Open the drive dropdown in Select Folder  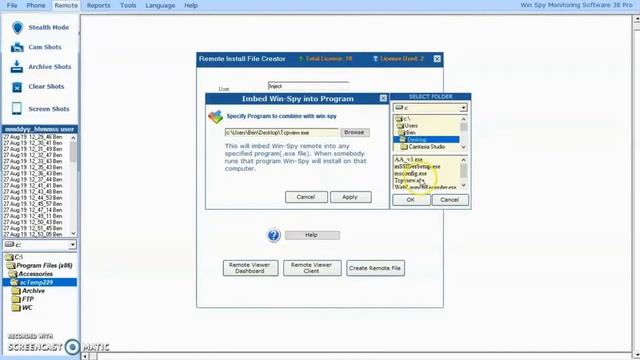[x=463, y=108]
